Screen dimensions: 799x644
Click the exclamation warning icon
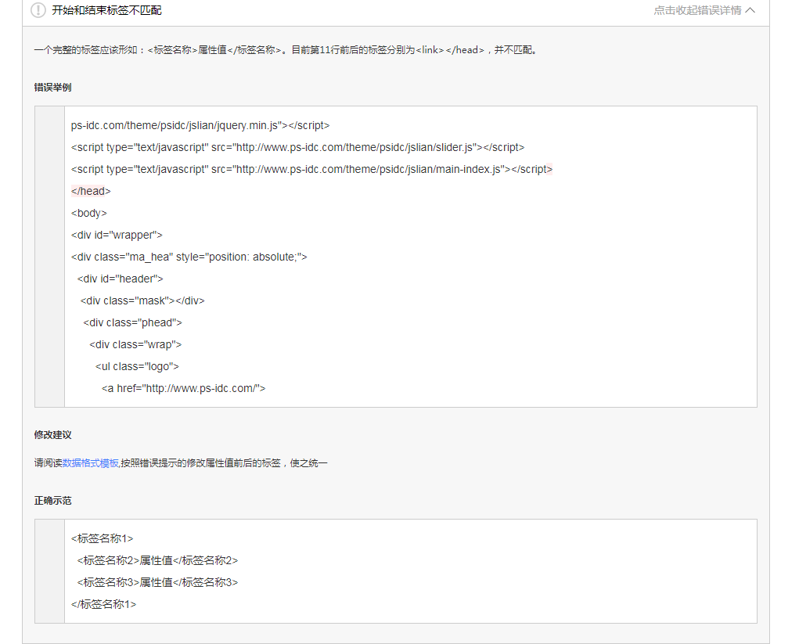[x=38, y=10]
